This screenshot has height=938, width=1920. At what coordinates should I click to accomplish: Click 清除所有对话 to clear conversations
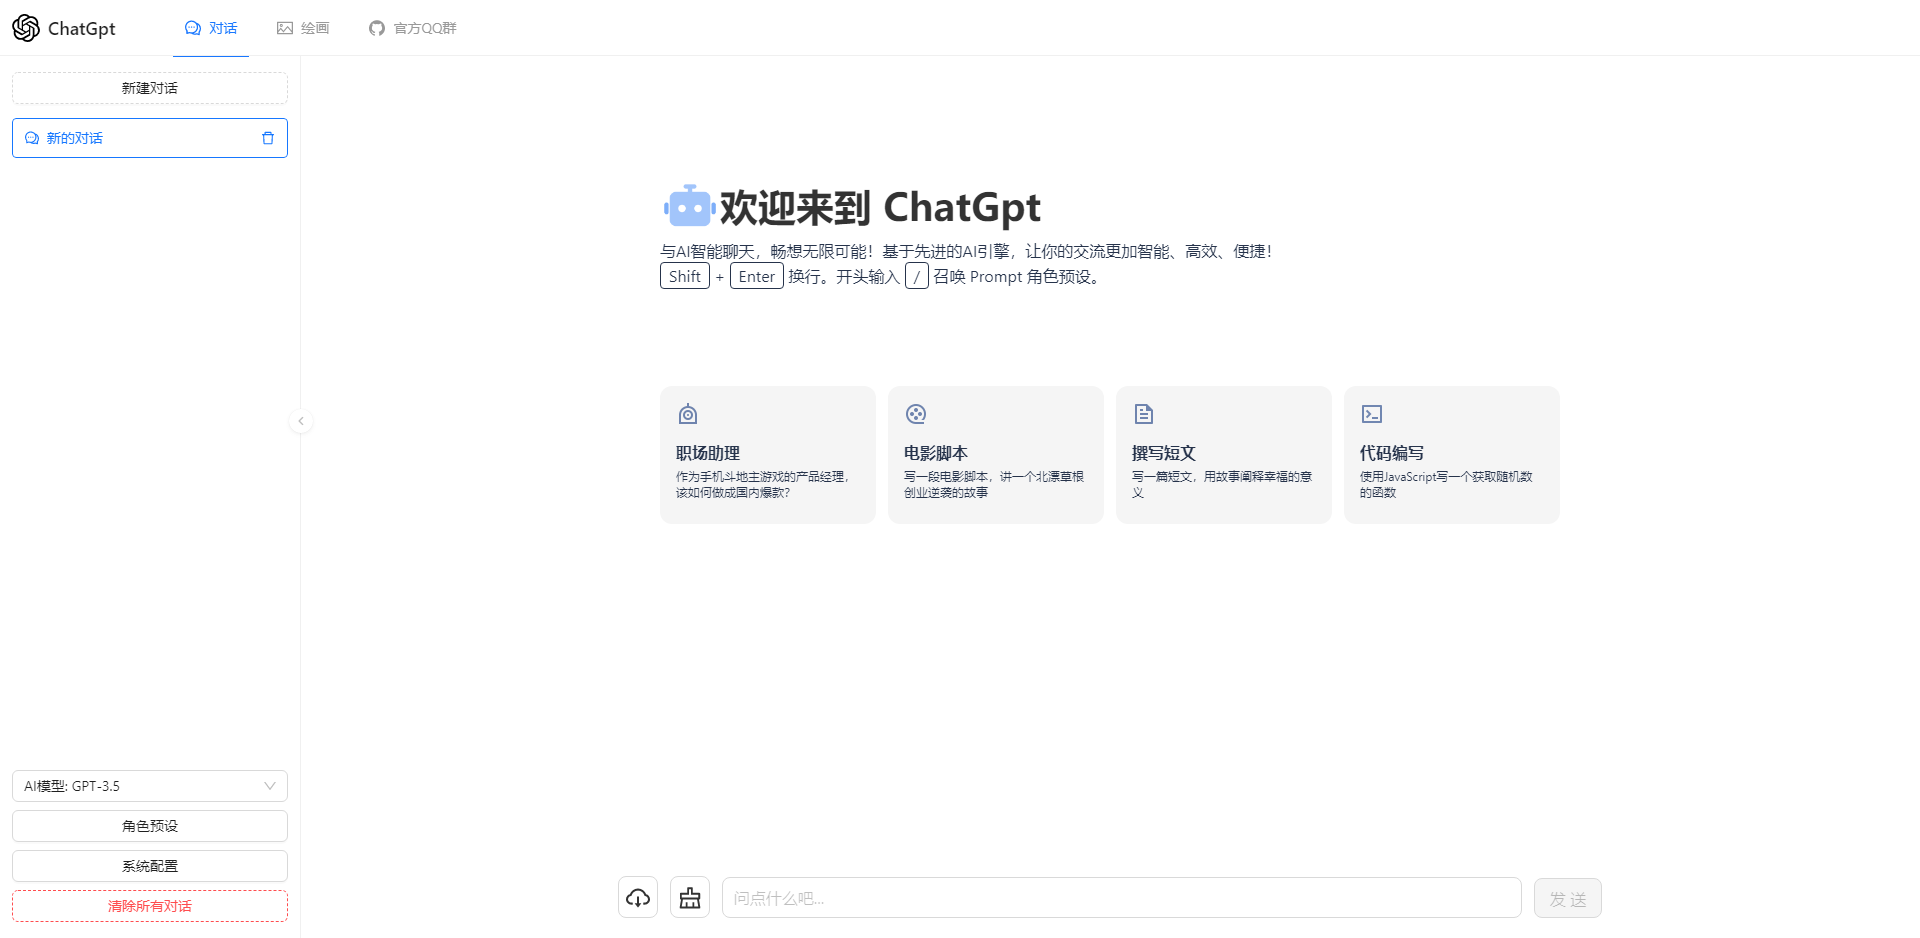149,905
